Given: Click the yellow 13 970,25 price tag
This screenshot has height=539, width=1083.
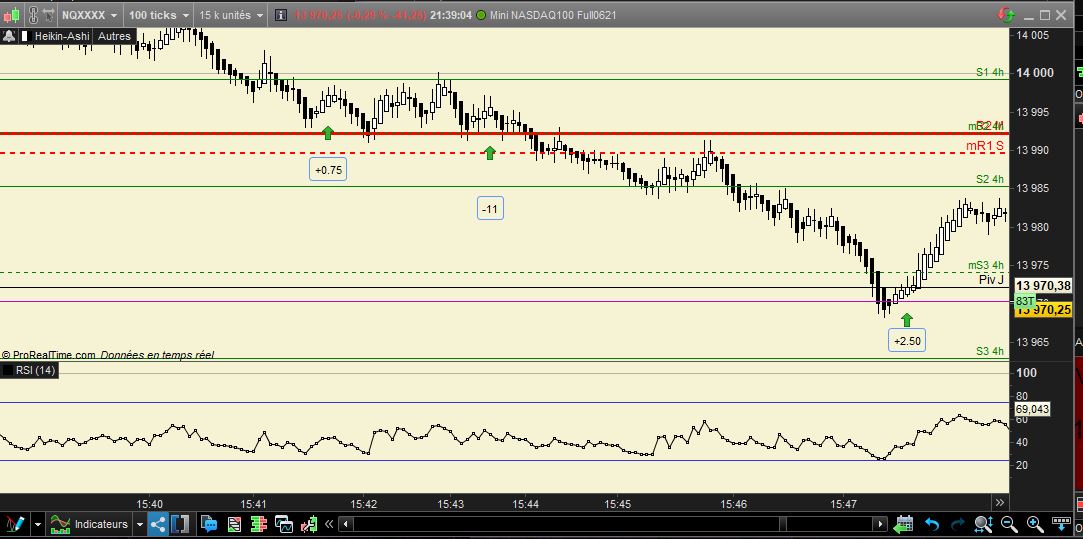Looking at the screenshot, I should pyautogui.click(x=1044, y=310).
